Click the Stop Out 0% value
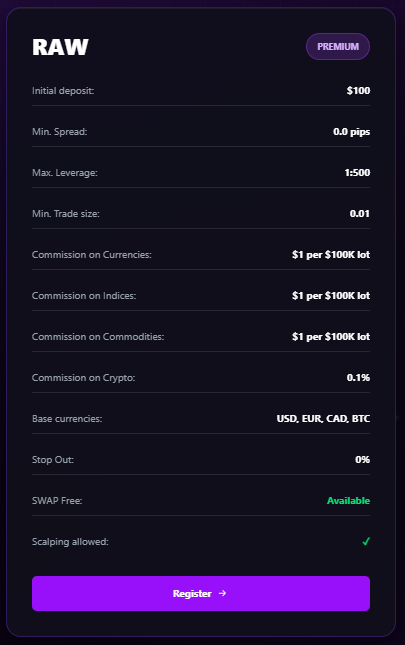The image size is (405, 645). (362, 459)
